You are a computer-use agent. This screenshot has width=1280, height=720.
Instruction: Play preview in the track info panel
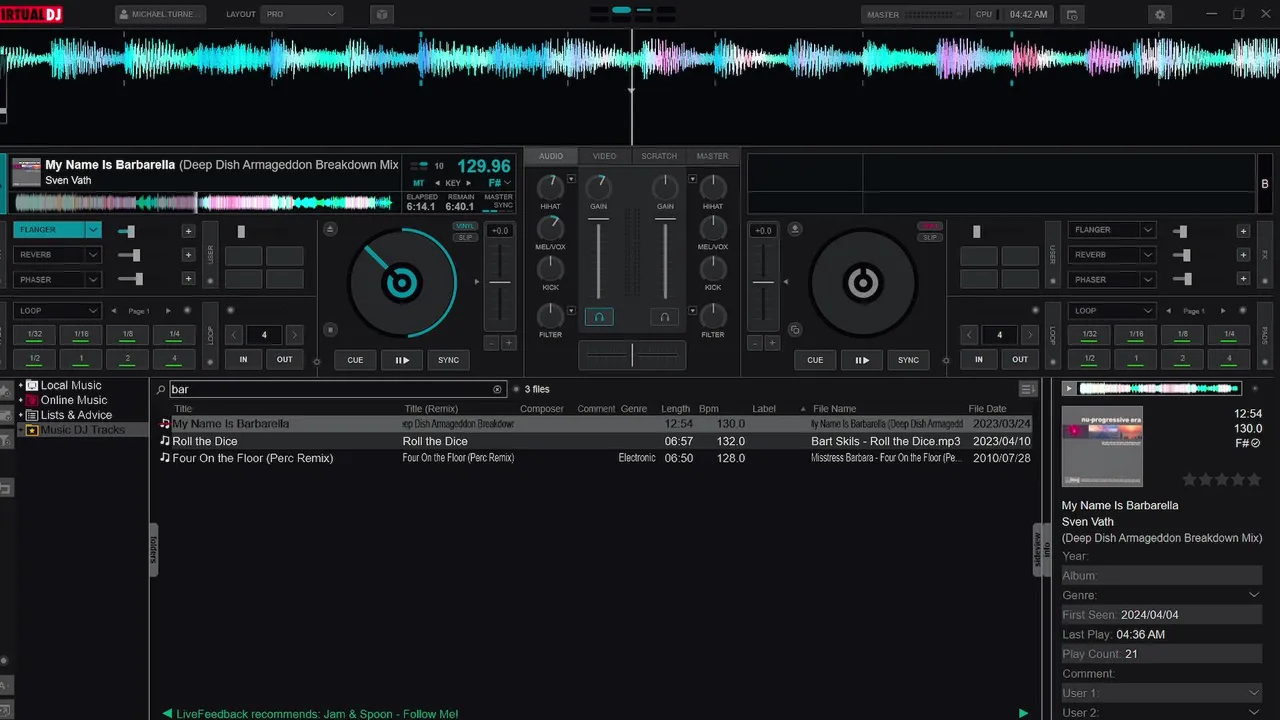point(1069,388)
